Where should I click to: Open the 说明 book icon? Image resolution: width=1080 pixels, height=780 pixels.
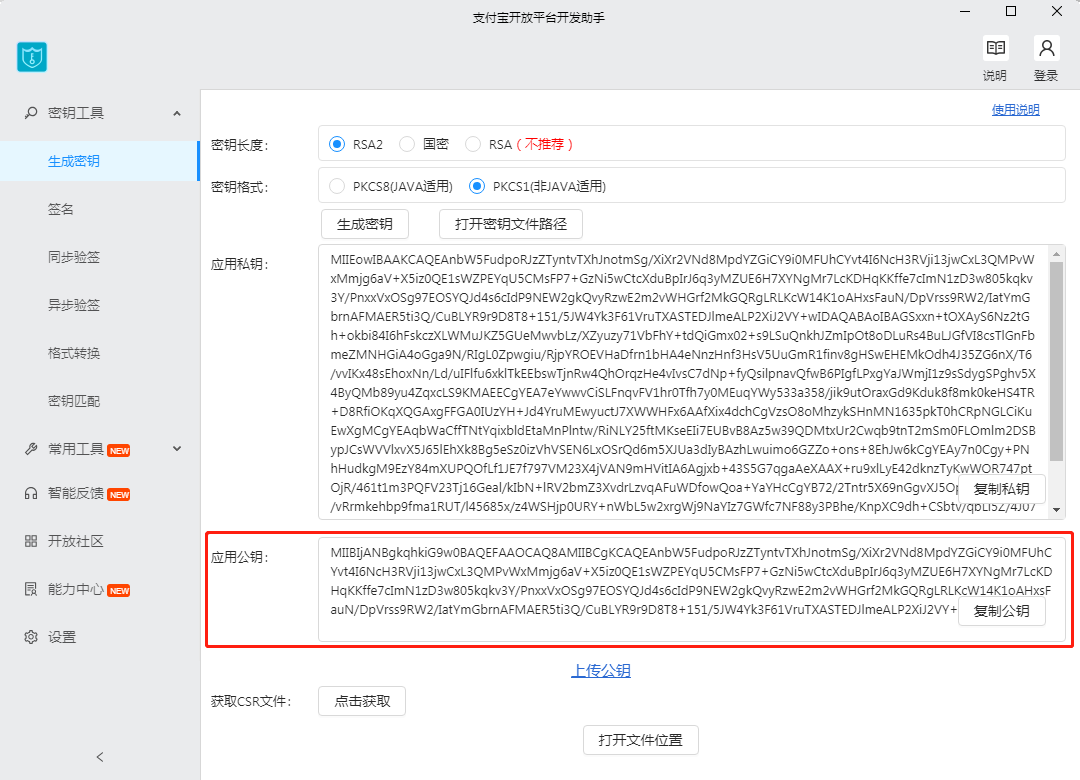coord(995,48)
